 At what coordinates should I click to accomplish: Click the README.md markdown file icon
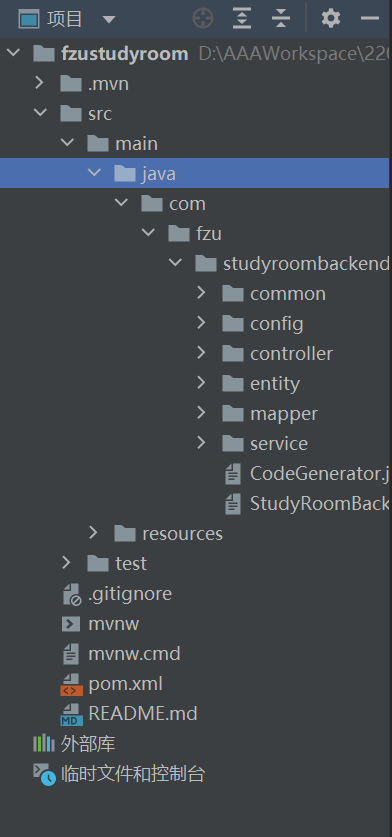coord(72,714)
